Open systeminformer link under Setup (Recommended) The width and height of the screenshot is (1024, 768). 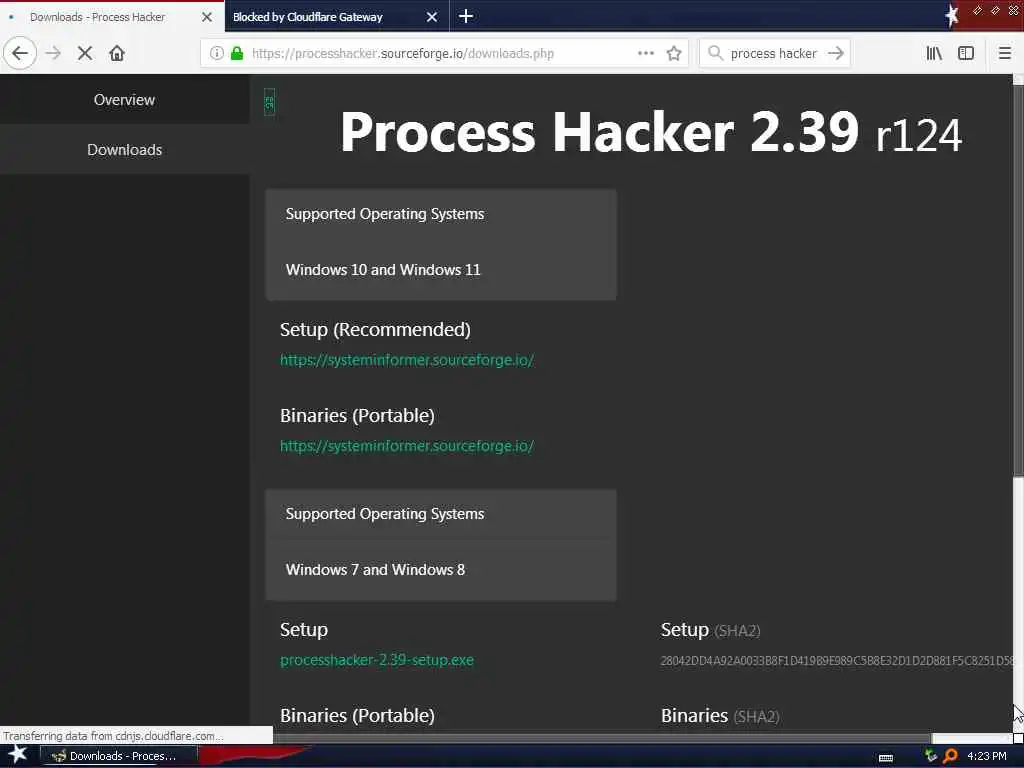[x=406, y=360]
